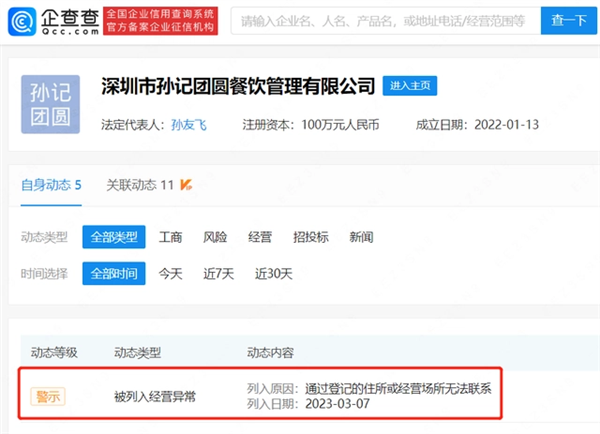Click the 警示 warning level tag
The height and width of the screenshot is (434, 600).
(48, 396)
